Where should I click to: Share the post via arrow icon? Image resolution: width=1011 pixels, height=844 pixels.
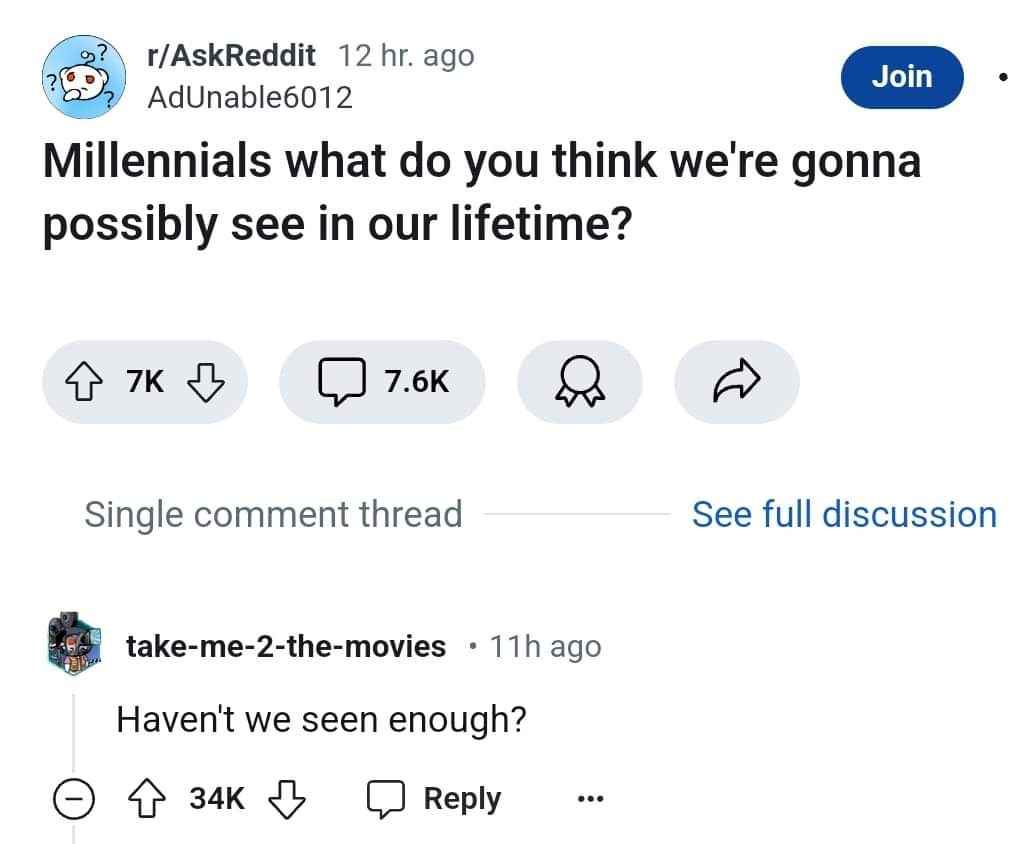pyautogui.click(x=737, y=381)
